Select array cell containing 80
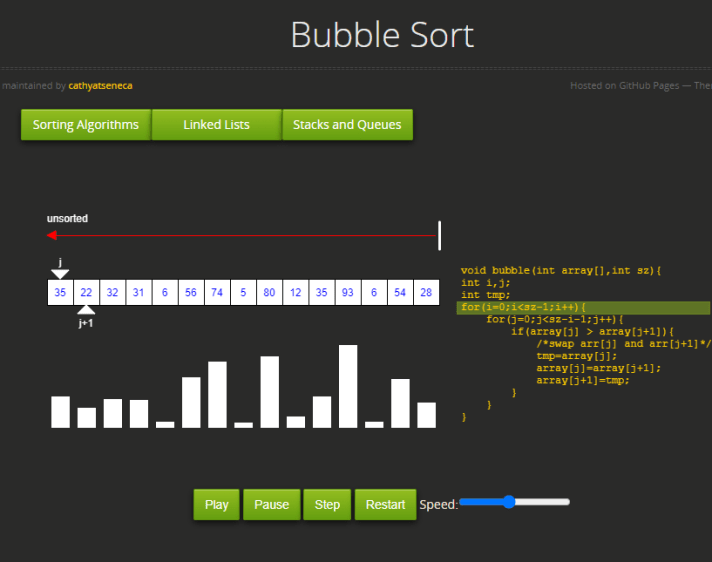This screenshot has width=712, height=562. (269, 292)
